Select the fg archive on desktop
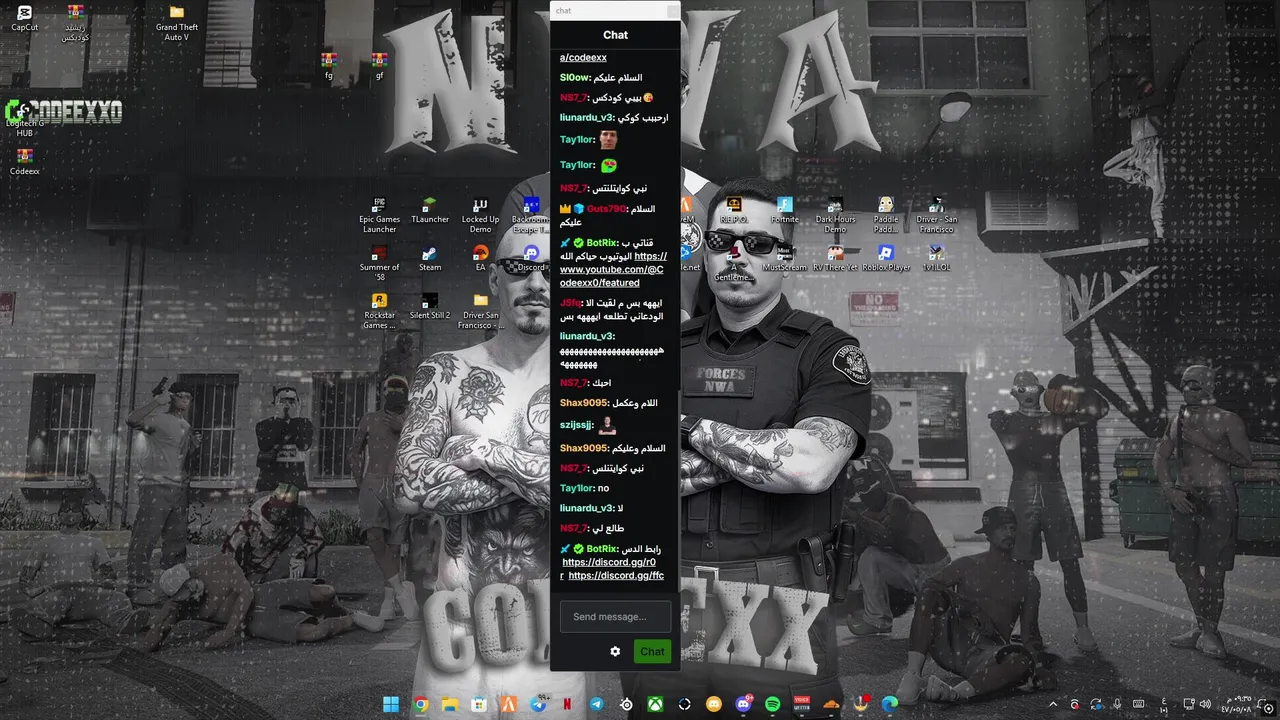 (329, 66)
